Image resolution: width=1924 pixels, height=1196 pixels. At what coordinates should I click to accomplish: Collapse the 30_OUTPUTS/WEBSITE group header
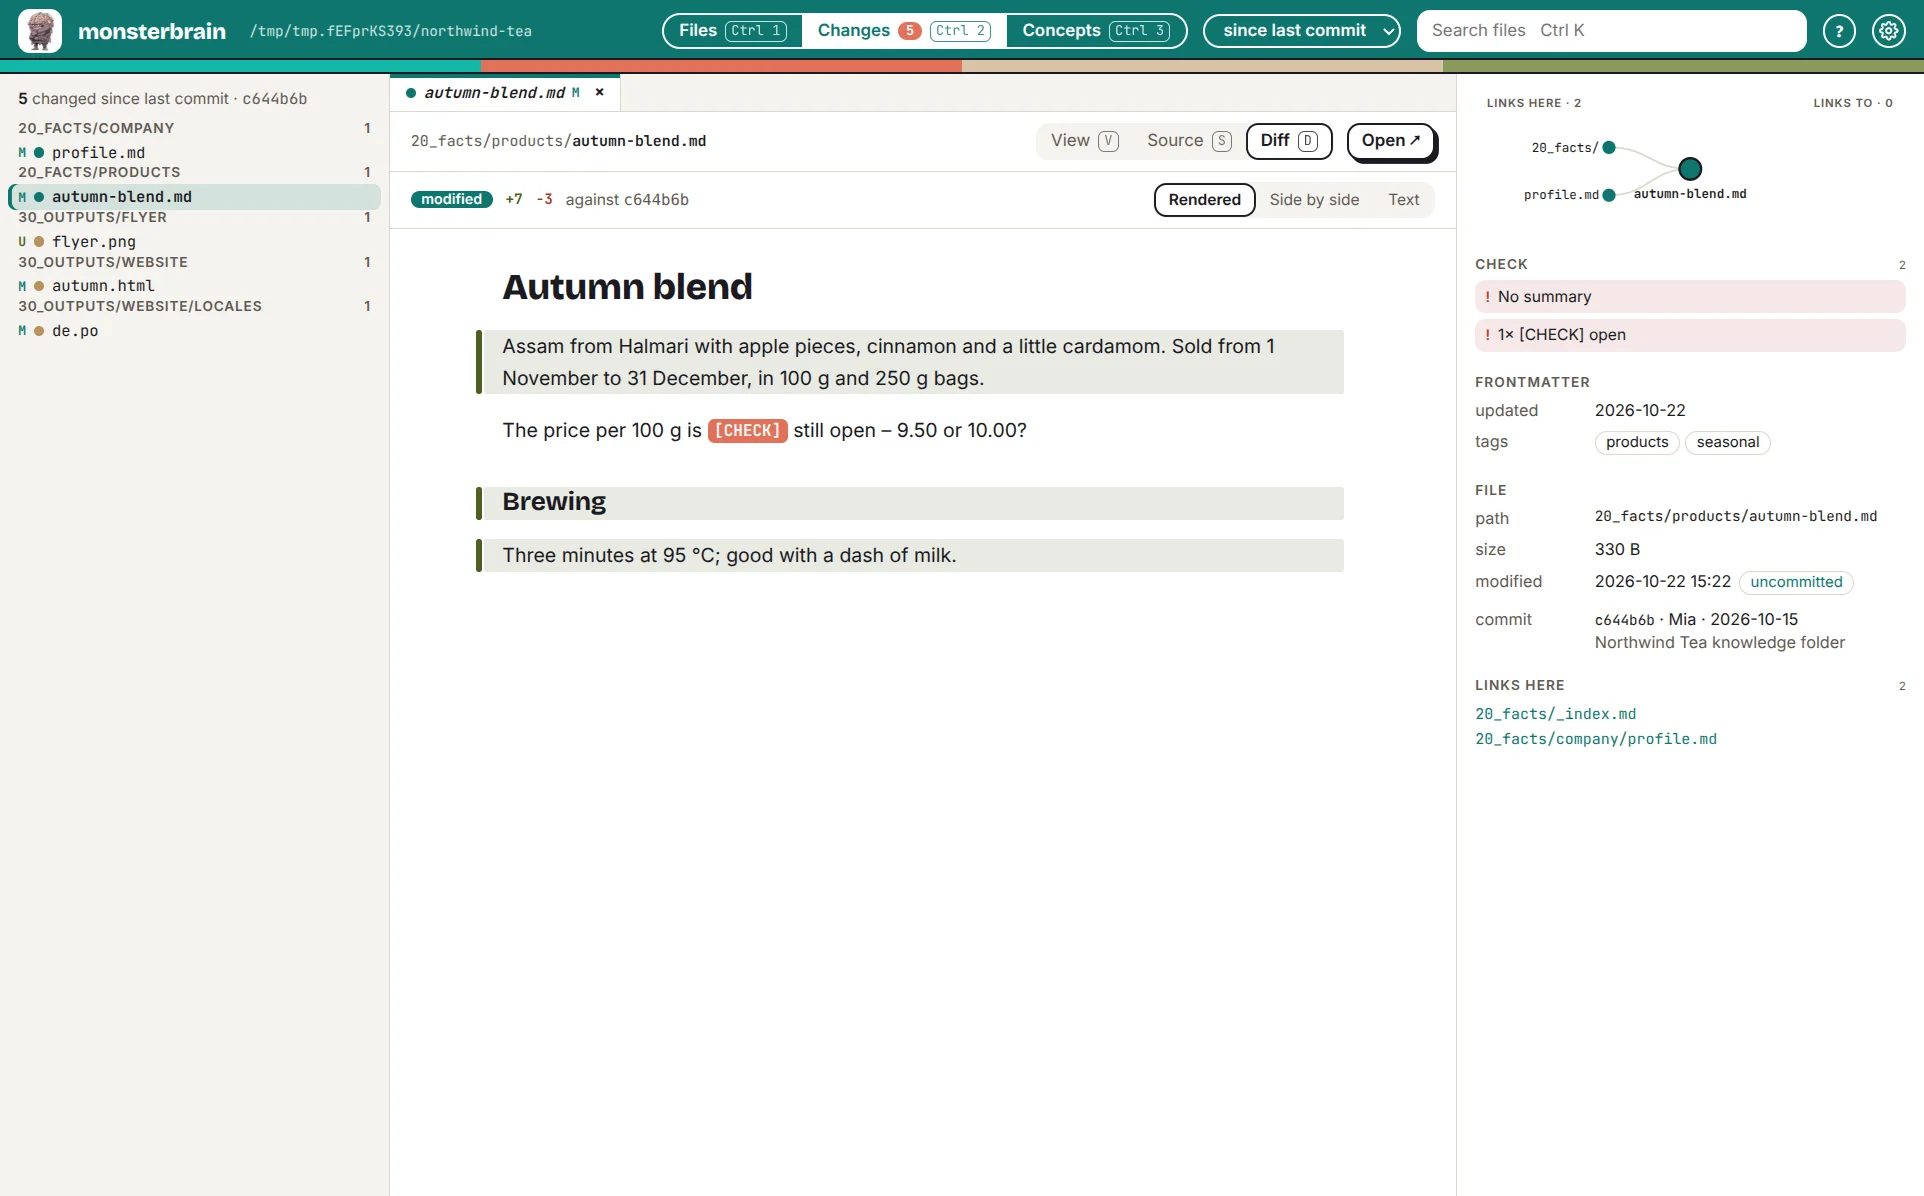coord(195,262)
